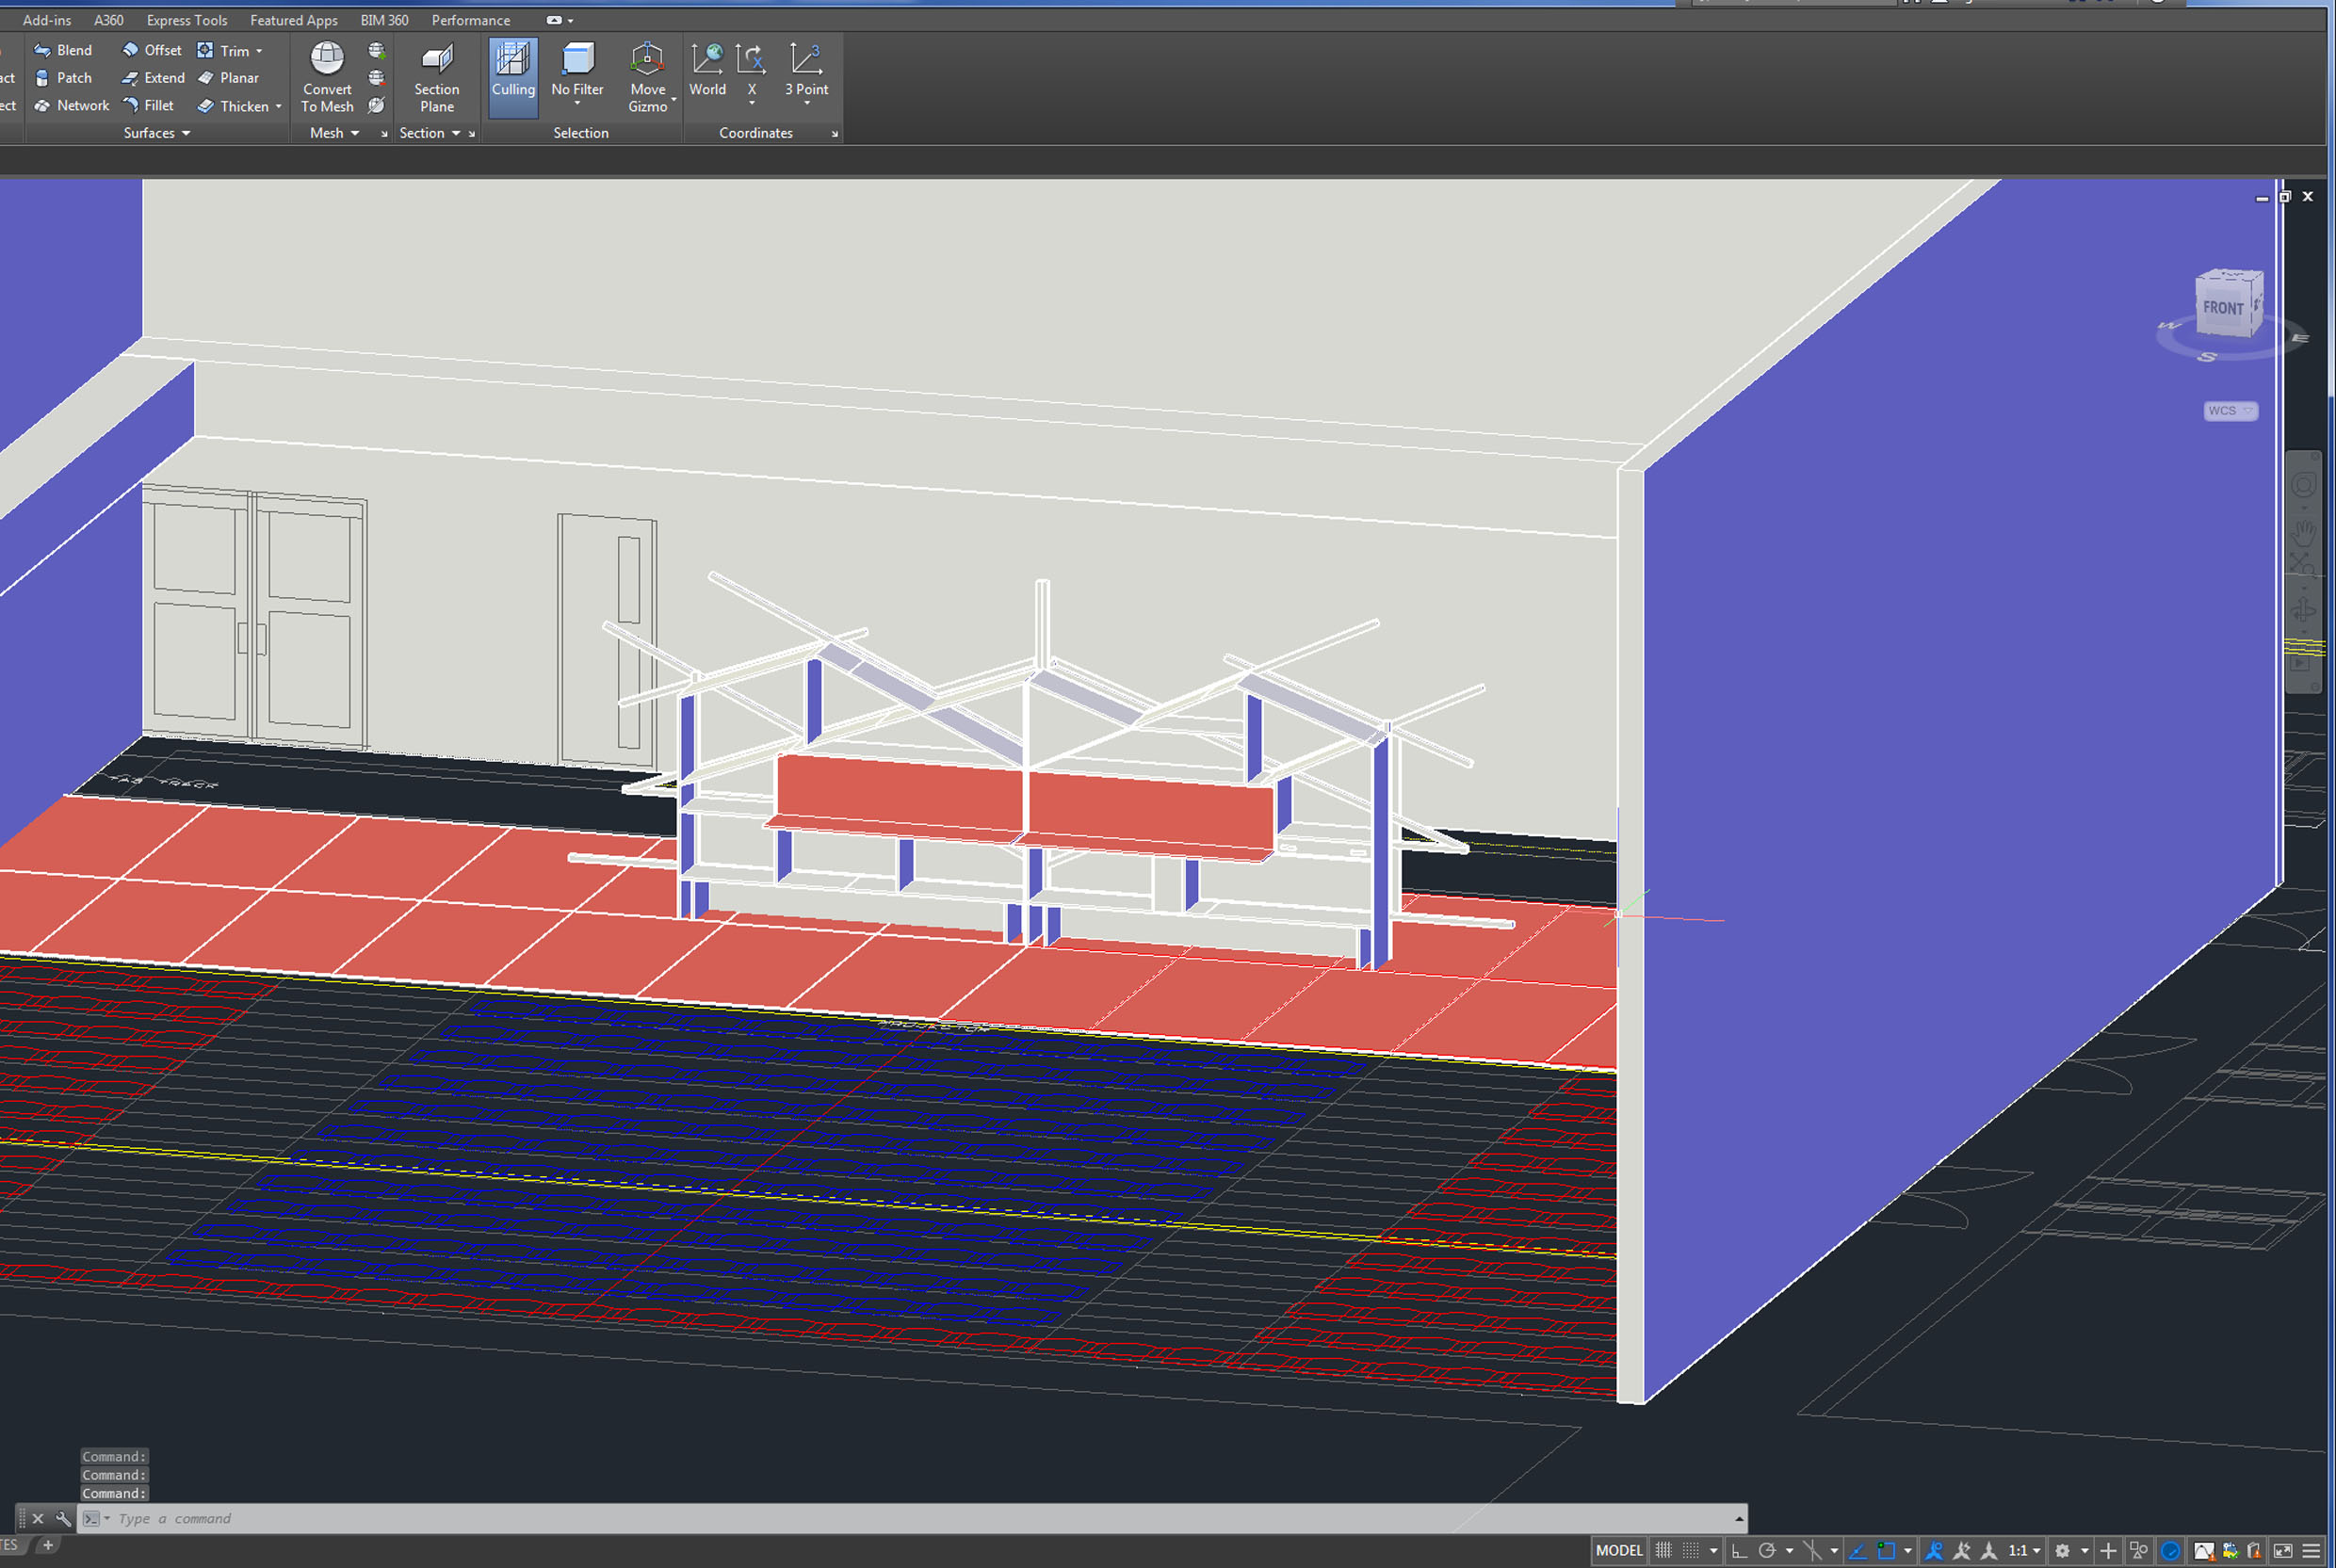Toggle ortho mode in status bar
This screenshot has width=2336, height=1568.
tap(1740, 1550)
